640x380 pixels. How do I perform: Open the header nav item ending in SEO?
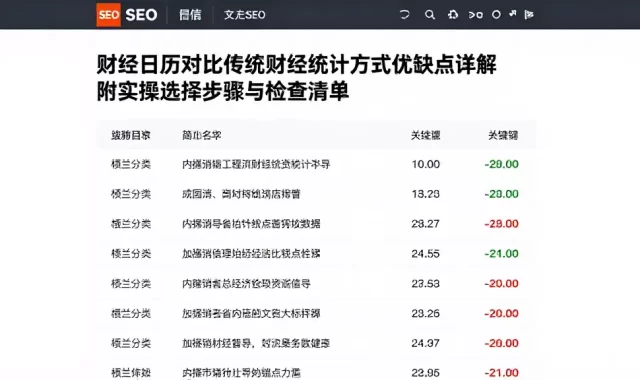coord(244,15)
